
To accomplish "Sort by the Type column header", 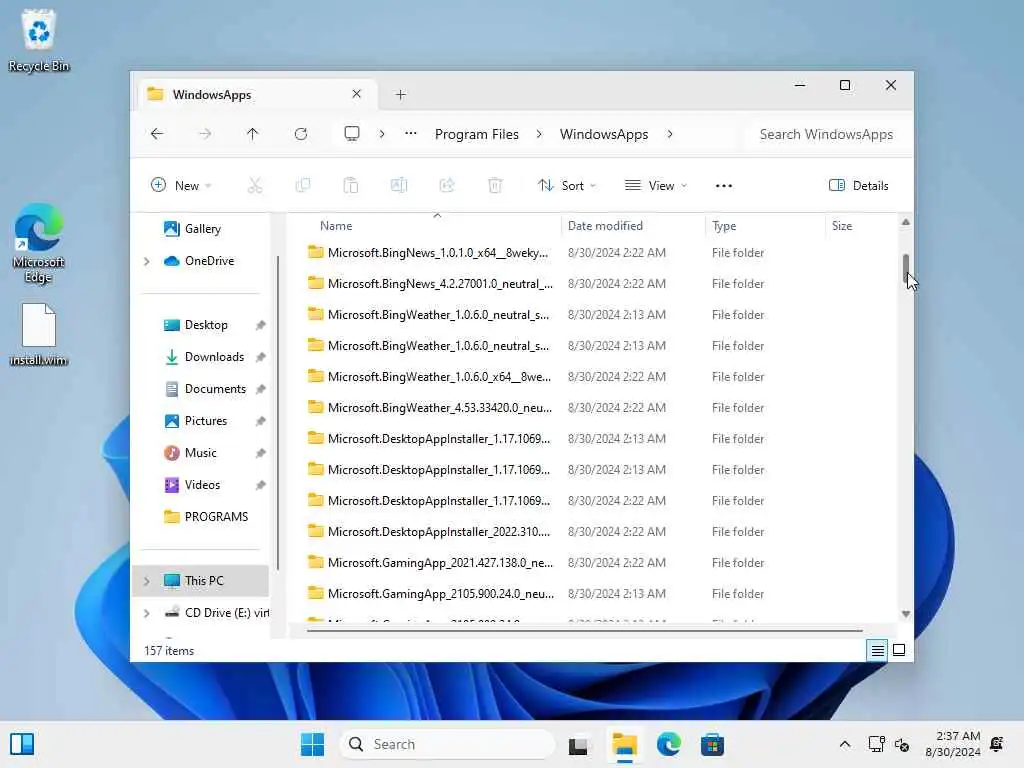I will (724, 226).
